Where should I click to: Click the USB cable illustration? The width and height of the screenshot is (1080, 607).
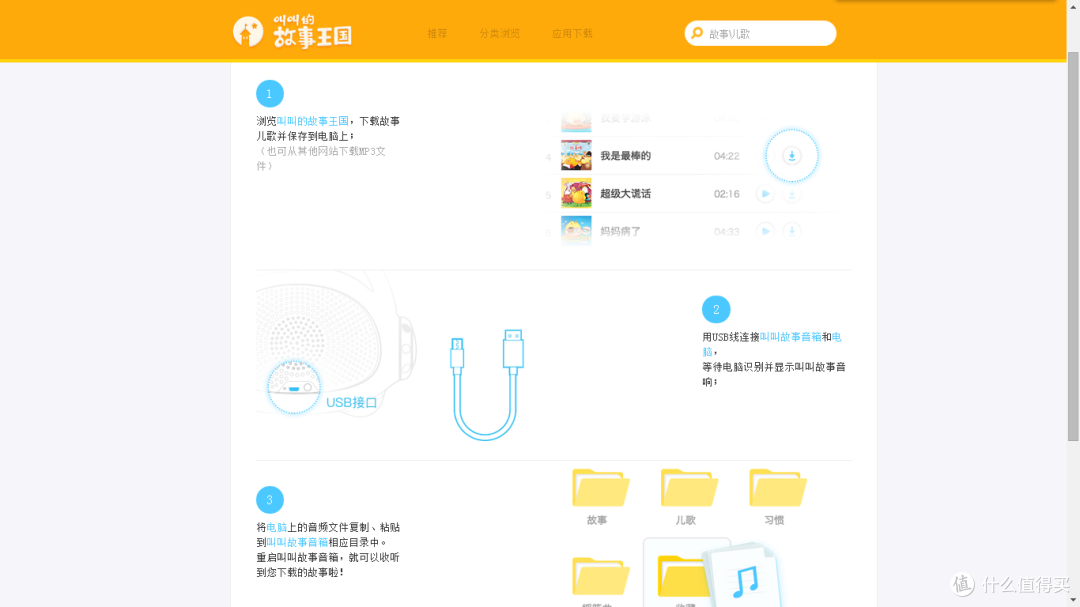coord(486,384)
